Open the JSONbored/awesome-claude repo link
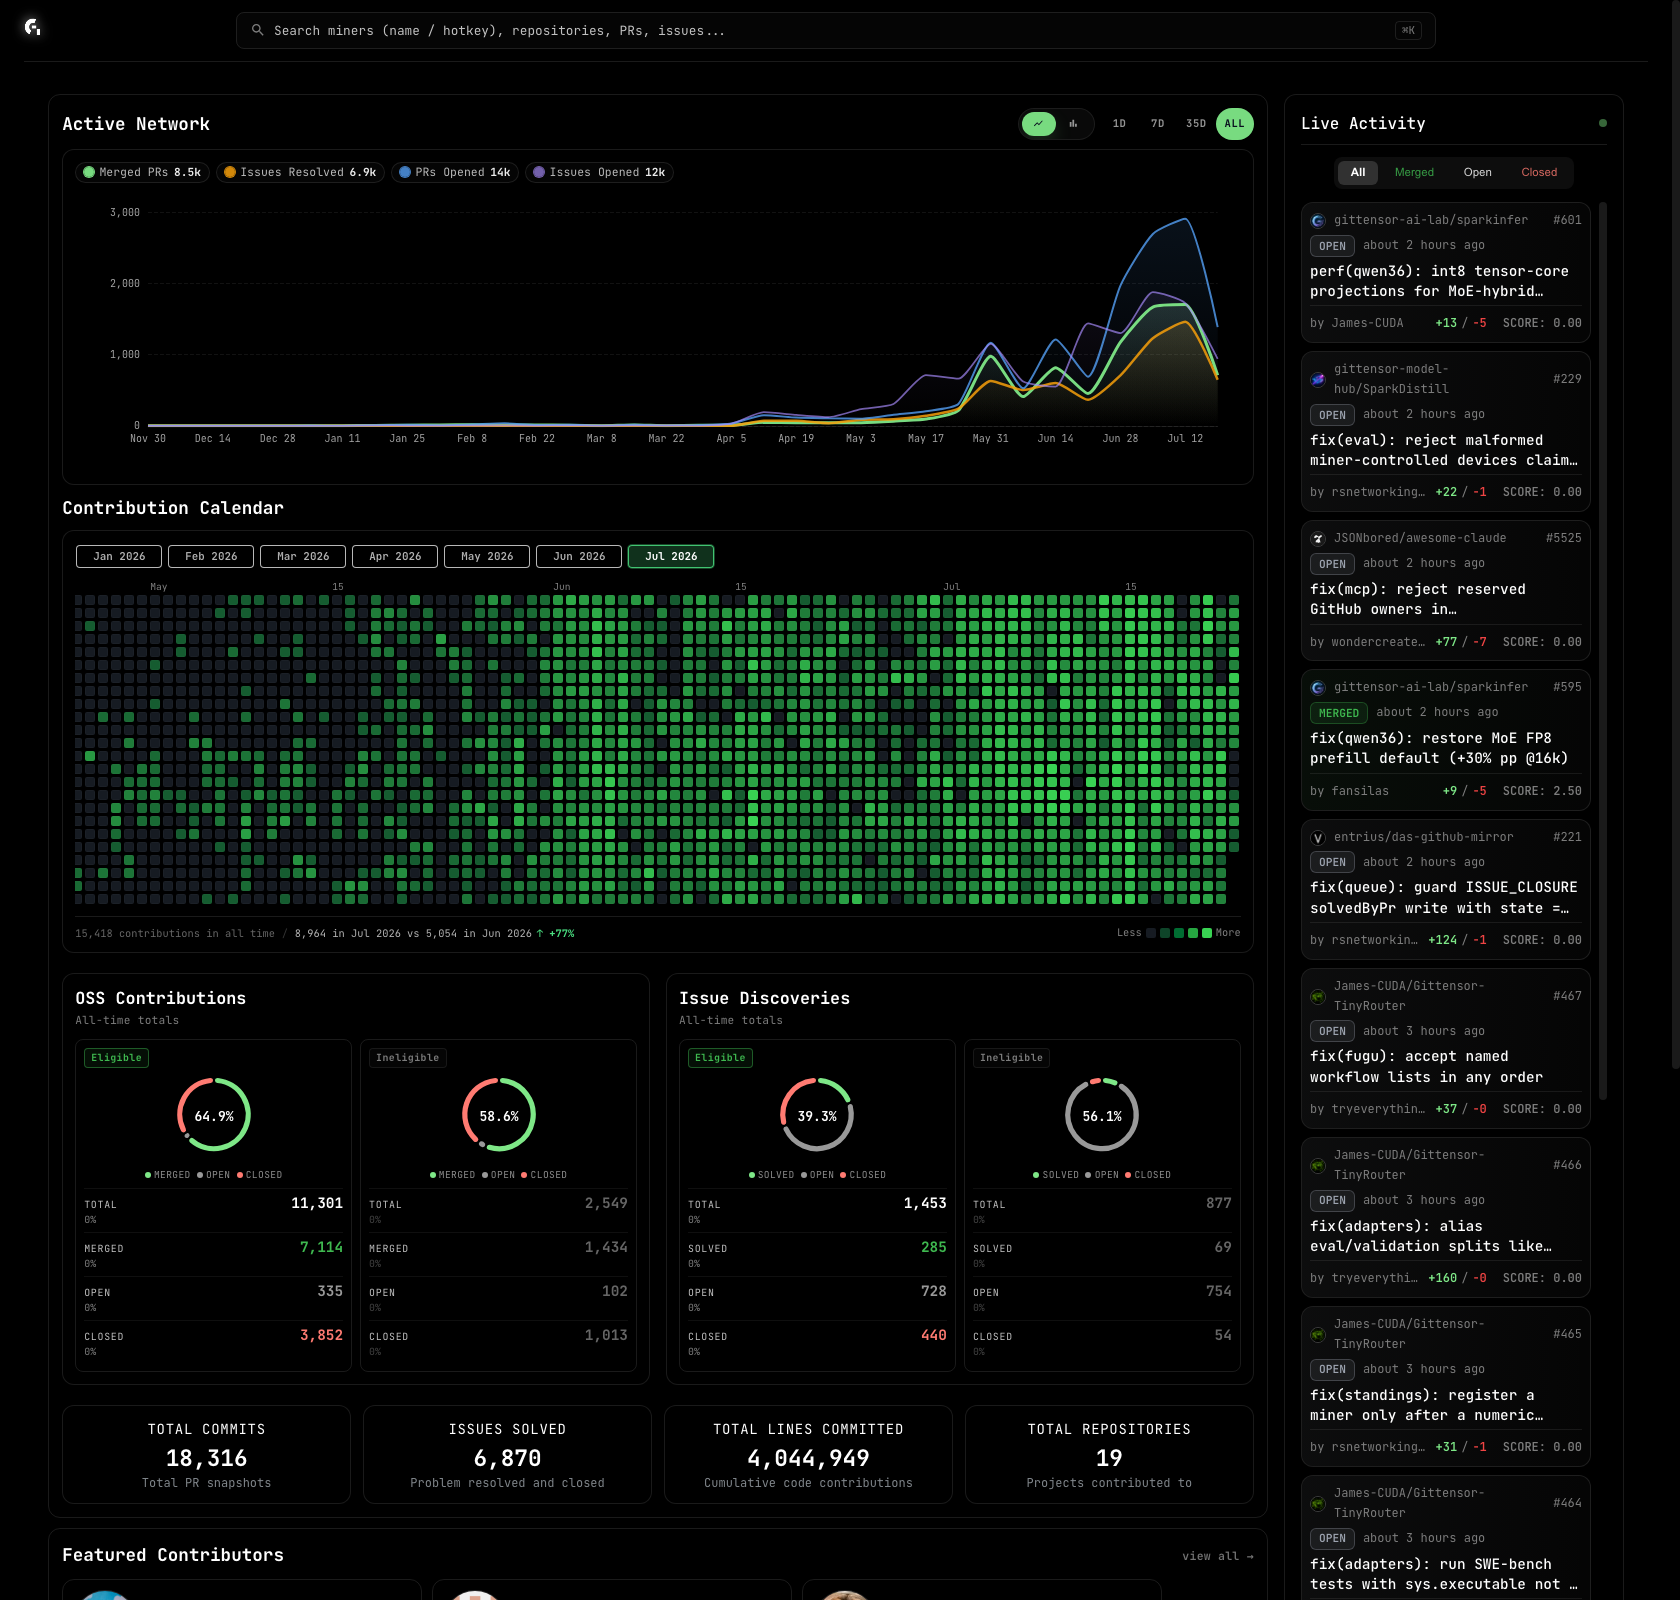 [x=1420, y=538]
